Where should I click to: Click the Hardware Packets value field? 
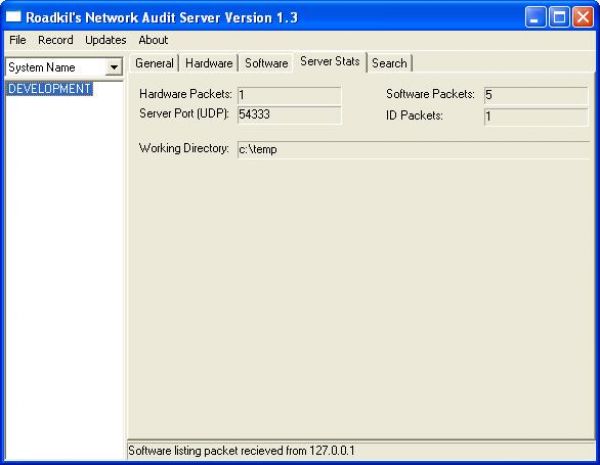(x=289, y=95)
